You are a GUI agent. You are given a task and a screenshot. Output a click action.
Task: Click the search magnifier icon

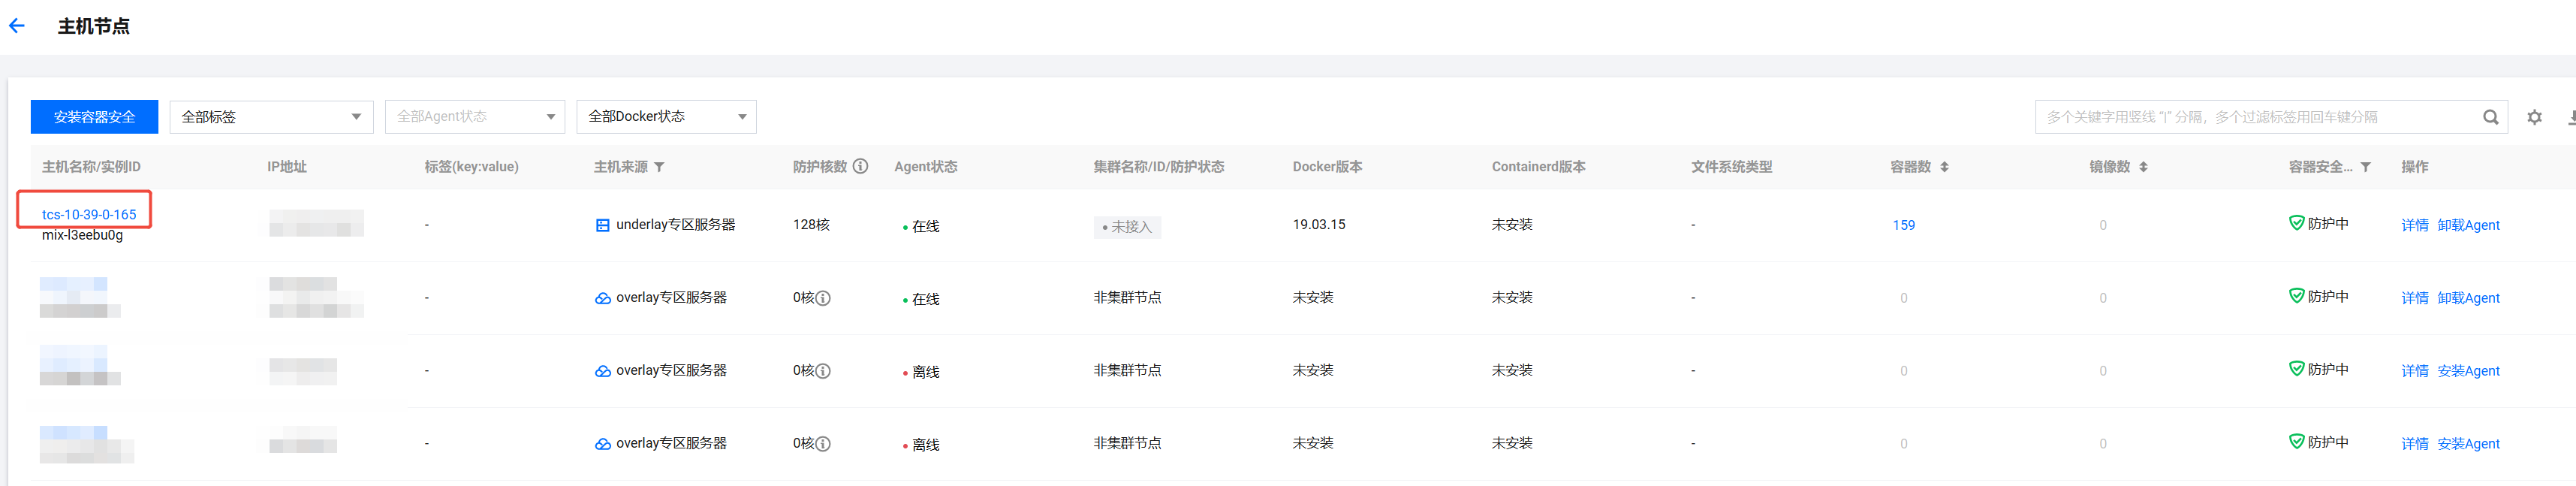point(2490,117)
